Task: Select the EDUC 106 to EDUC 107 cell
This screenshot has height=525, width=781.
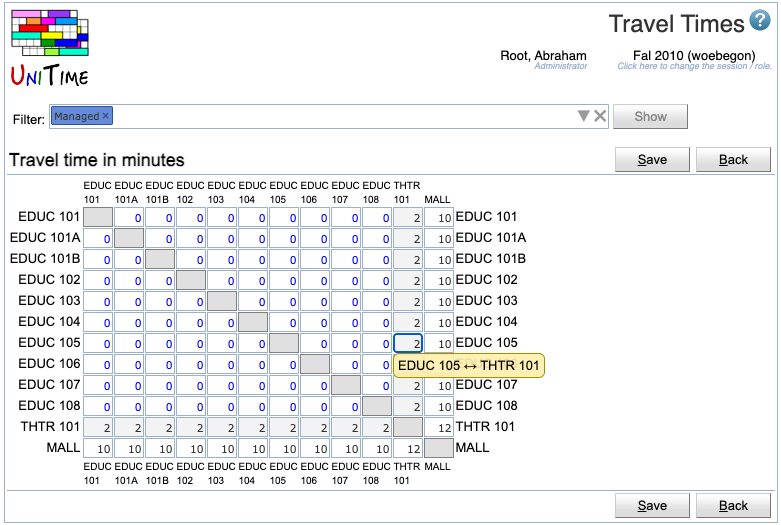Action: coord(346,365)
